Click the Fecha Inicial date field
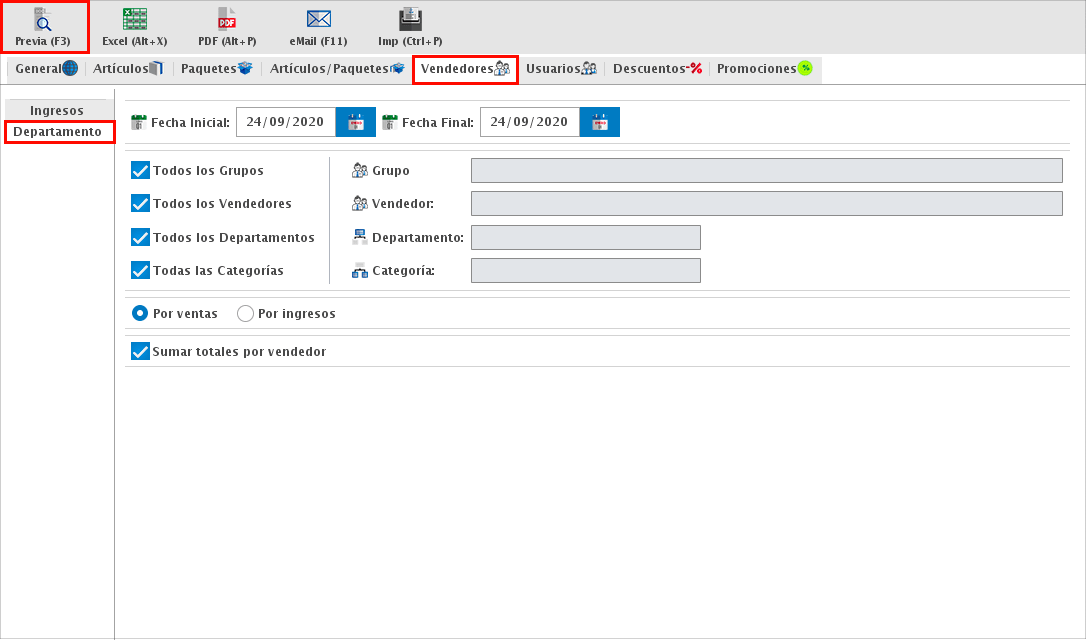Image resolution: width=1086 pixels, height=640 pixels. point(285,122)
